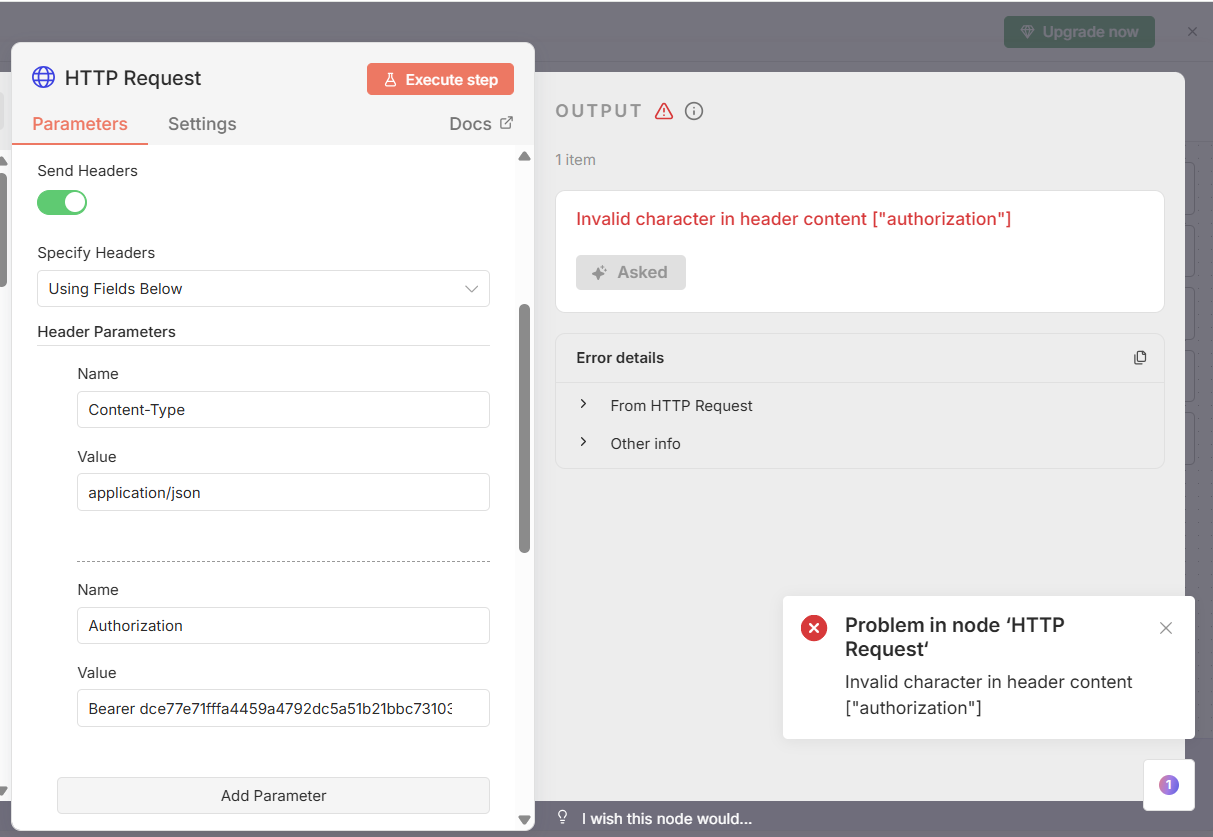Image resolution: width=1213 pixels, height=837 pixels.
Task: Switch to the Settings tab
Action: pos(202,124)
